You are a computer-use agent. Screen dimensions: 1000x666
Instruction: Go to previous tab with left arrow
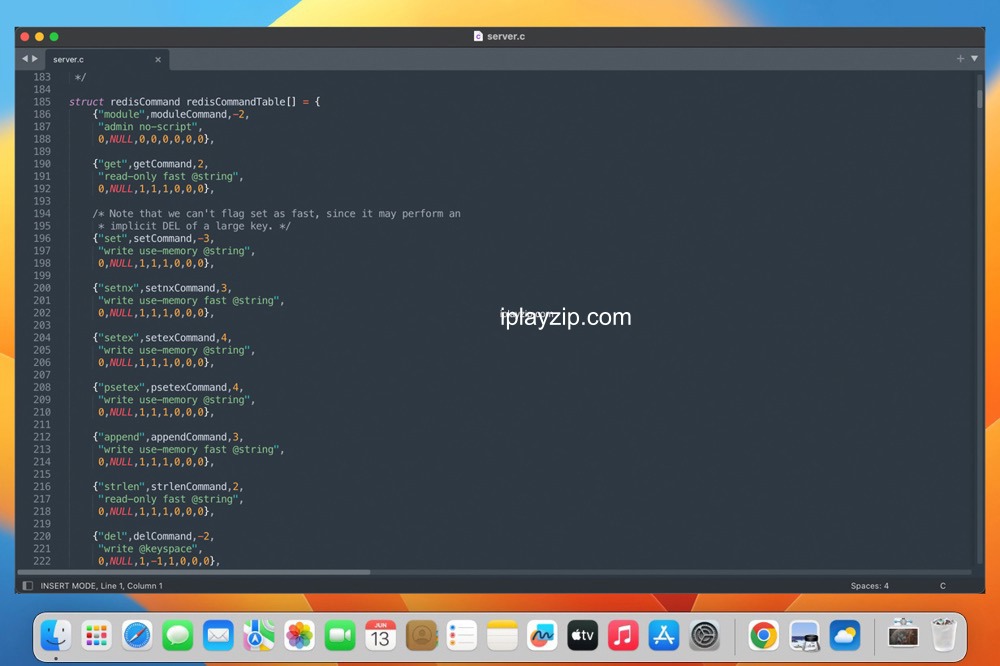[x=25, y=59]
